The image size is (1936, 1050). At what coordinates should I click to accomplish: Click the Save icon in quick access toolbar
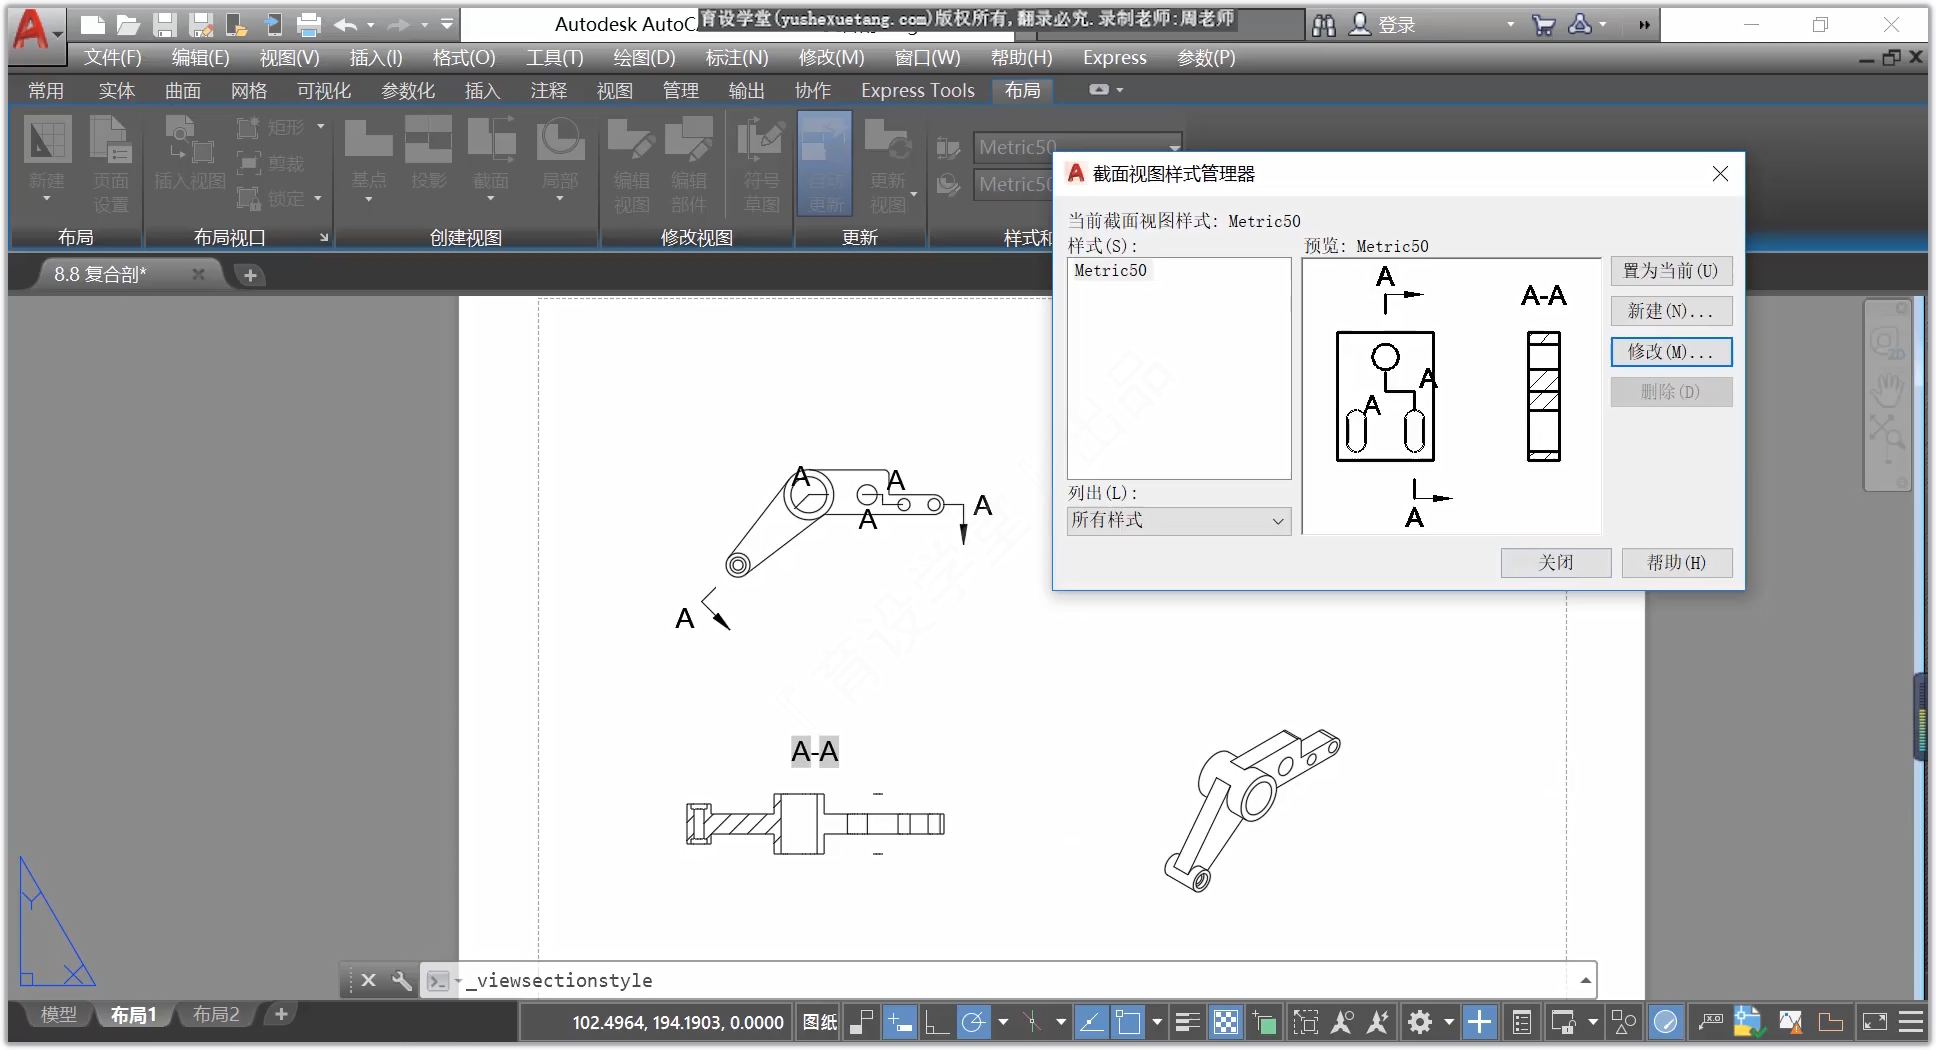point(165,24)
